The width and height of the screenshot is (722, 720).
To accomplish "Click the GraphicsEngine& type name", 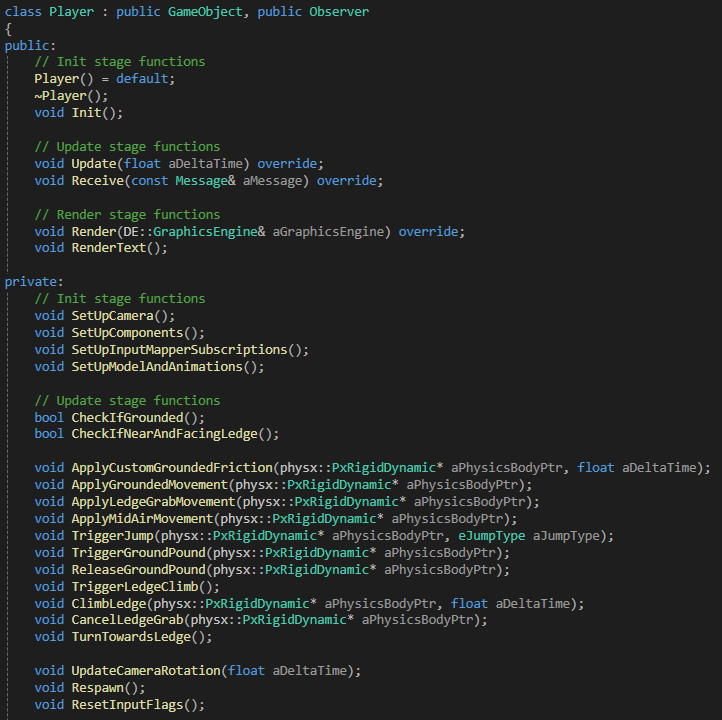I will coord(209,231).
